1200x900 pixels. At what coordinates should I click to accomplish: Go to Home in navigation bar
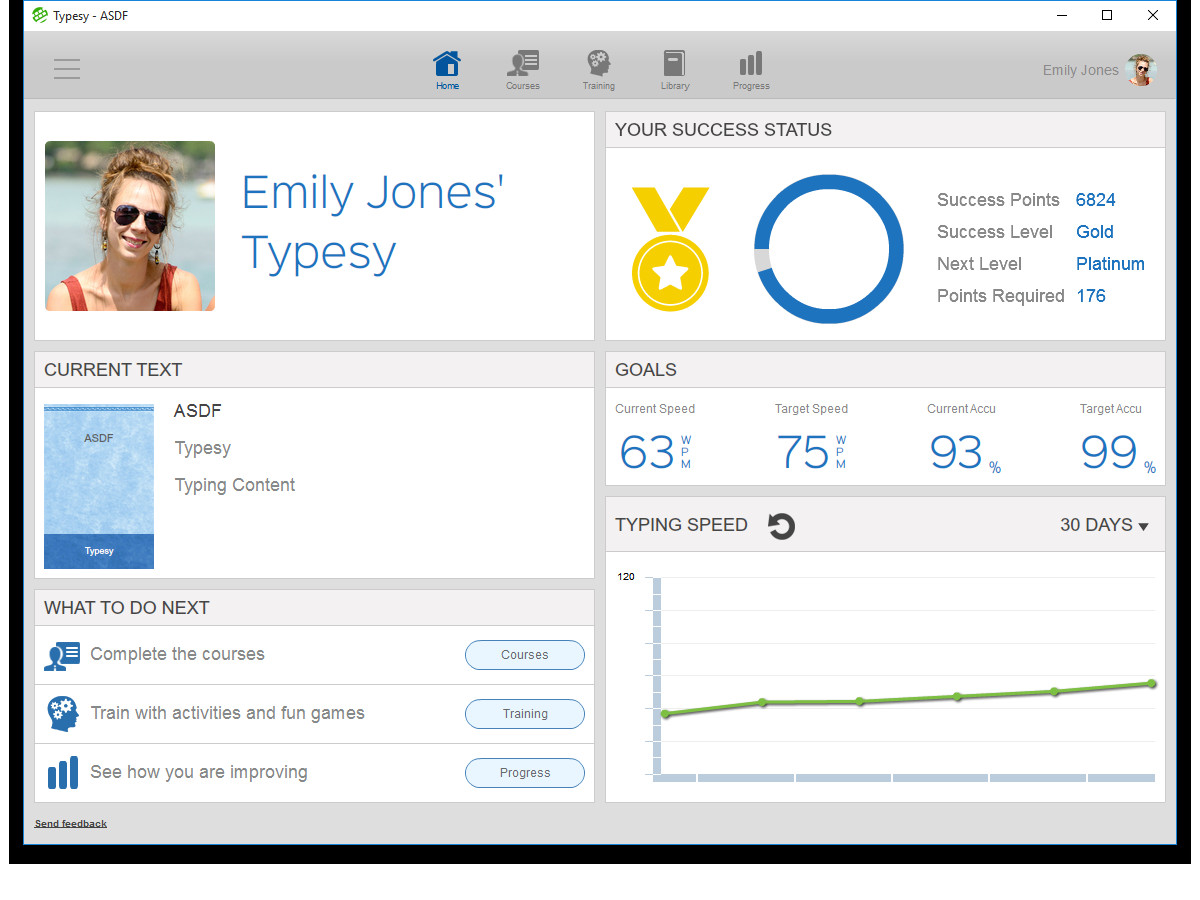click(447, 70)
